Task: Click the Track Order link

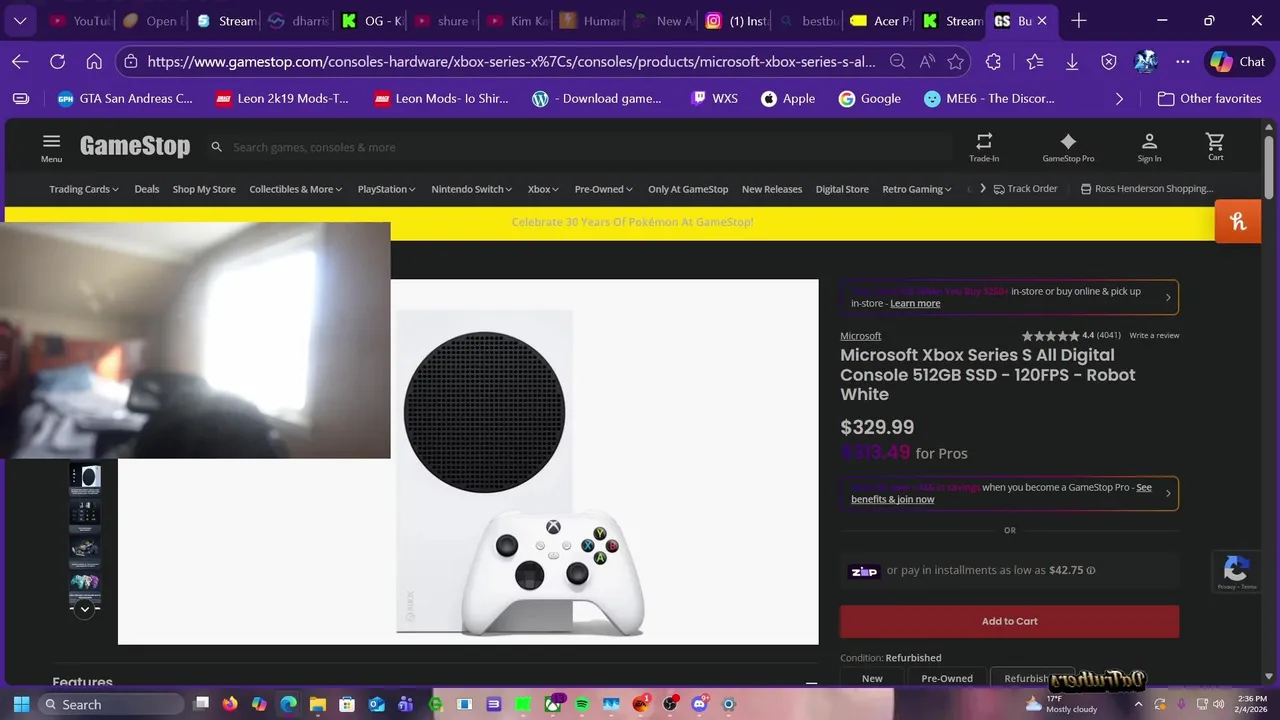Action: (1025, 189)
